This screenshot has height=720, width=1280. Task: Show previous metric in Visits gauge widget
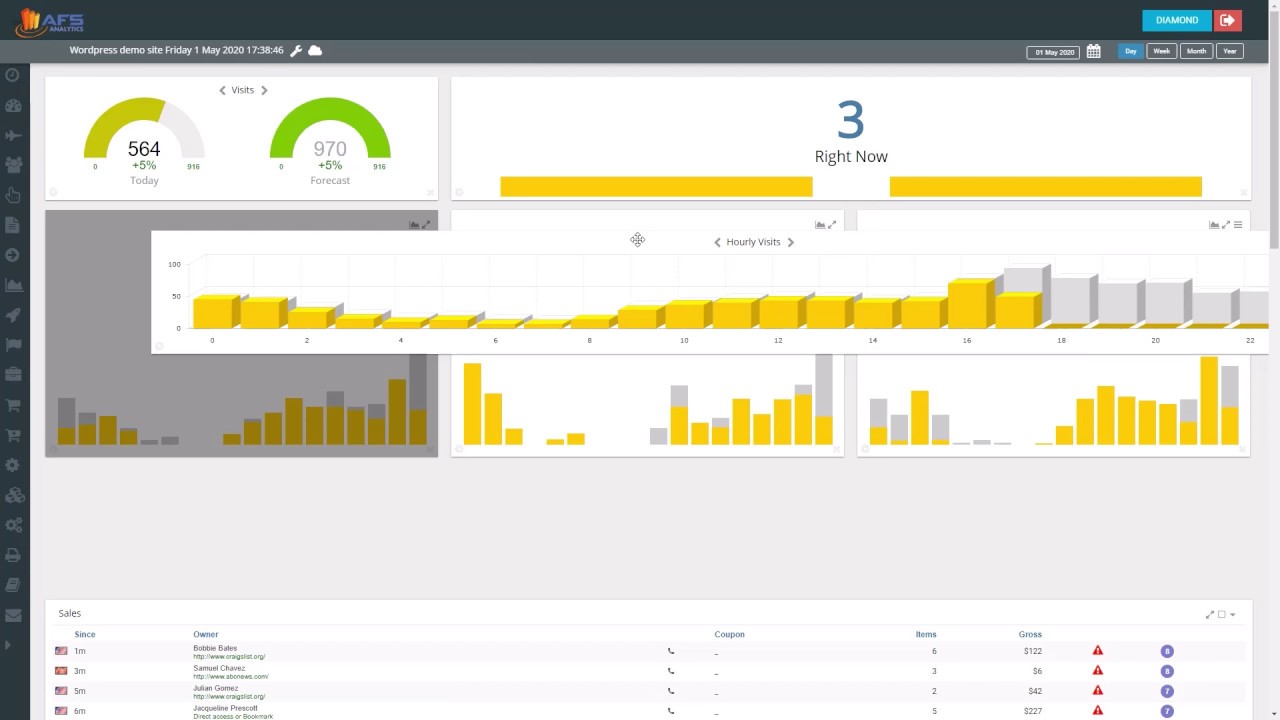coord(222,90)
